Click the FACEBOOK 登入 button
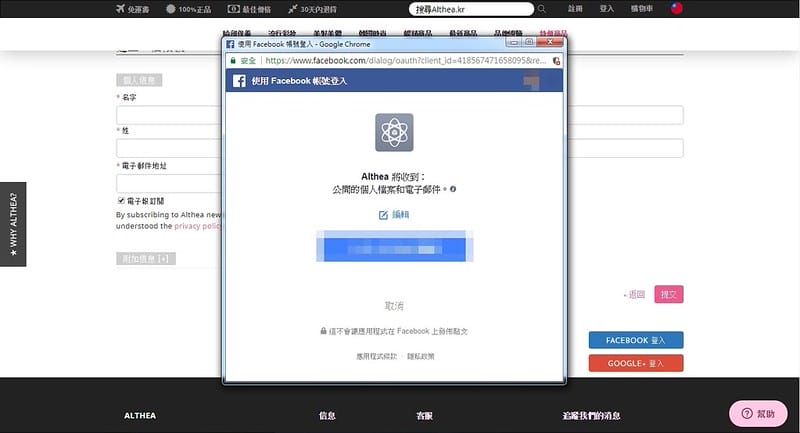This screenshot has width=800, height=433. tap(636, 340)
